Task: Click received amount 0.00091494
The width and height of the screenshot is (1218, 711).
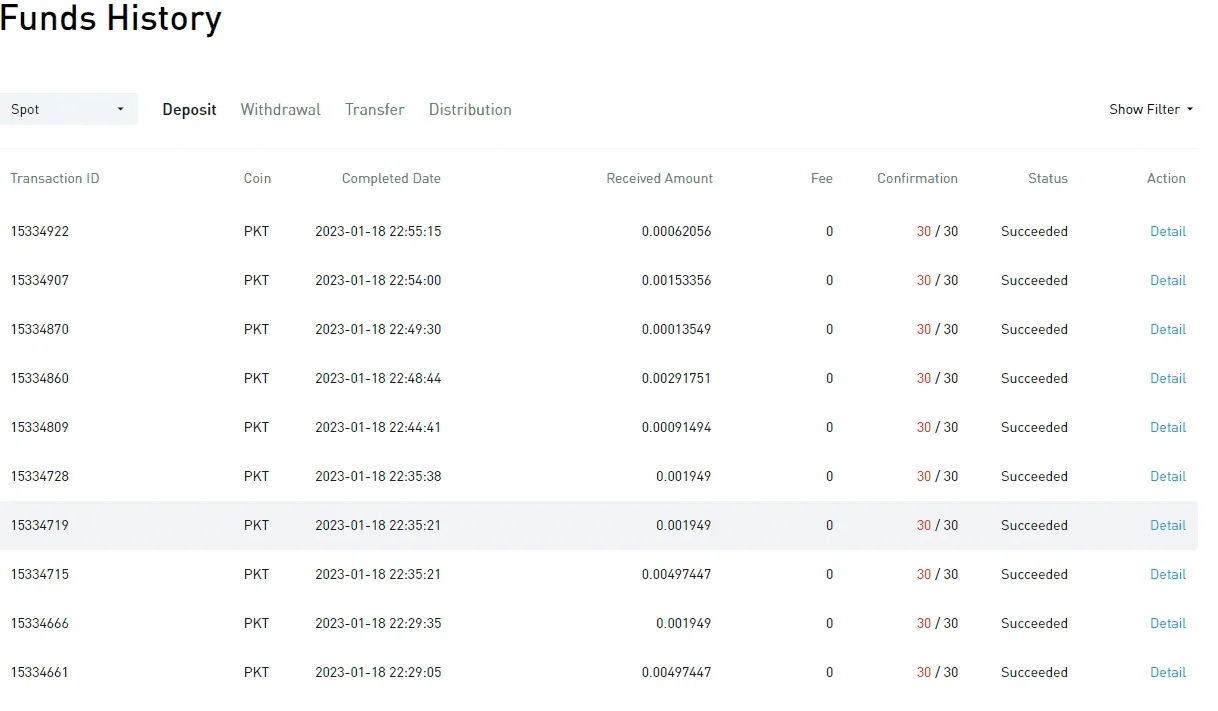Action: [676, 427]
